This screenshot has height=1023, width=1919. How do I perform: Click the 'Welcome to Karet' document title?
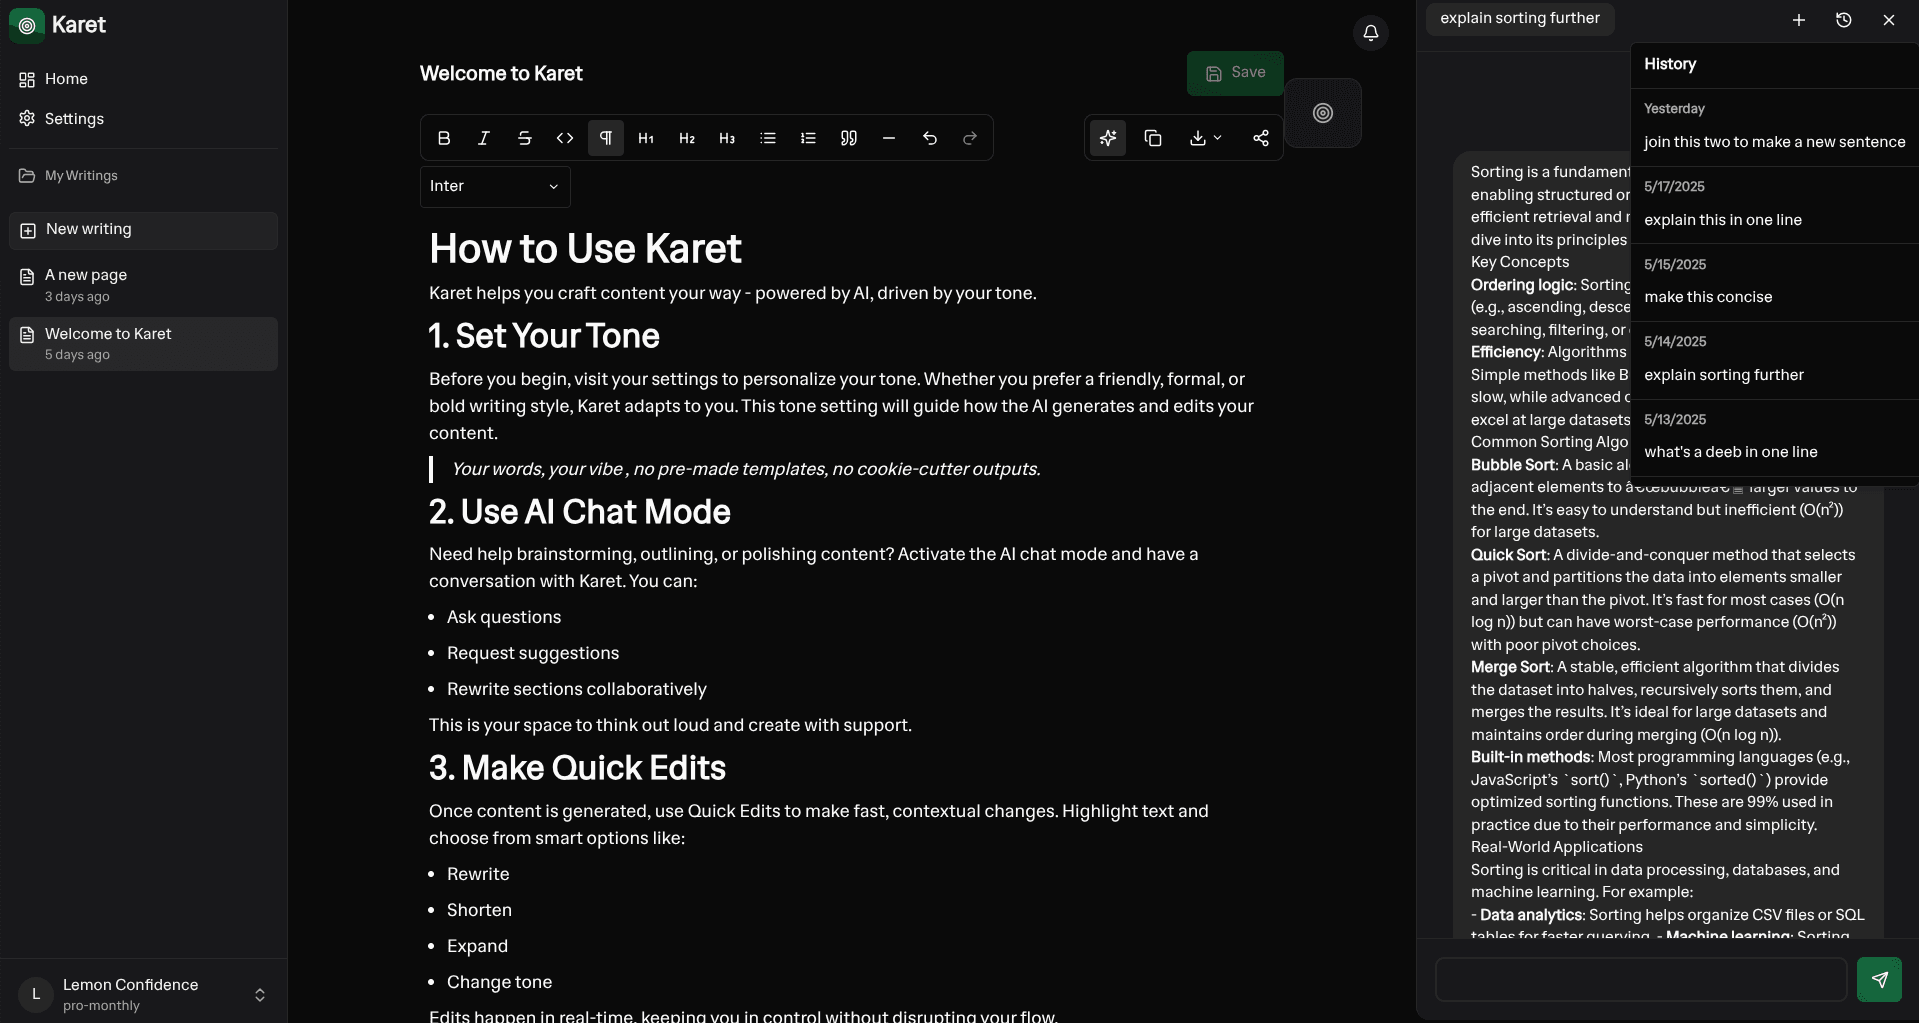point(501,74)
